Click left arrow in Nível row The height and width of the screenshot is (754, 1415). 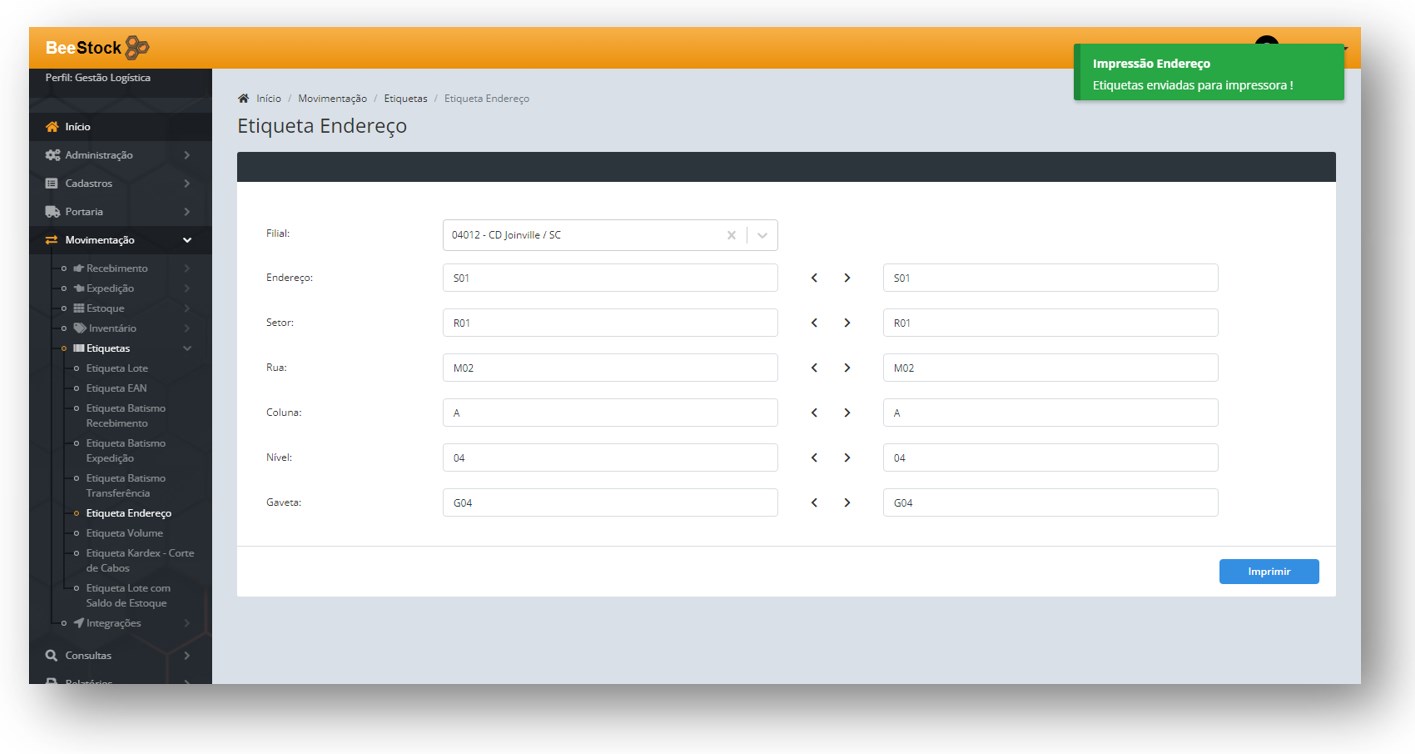[814, 458]
